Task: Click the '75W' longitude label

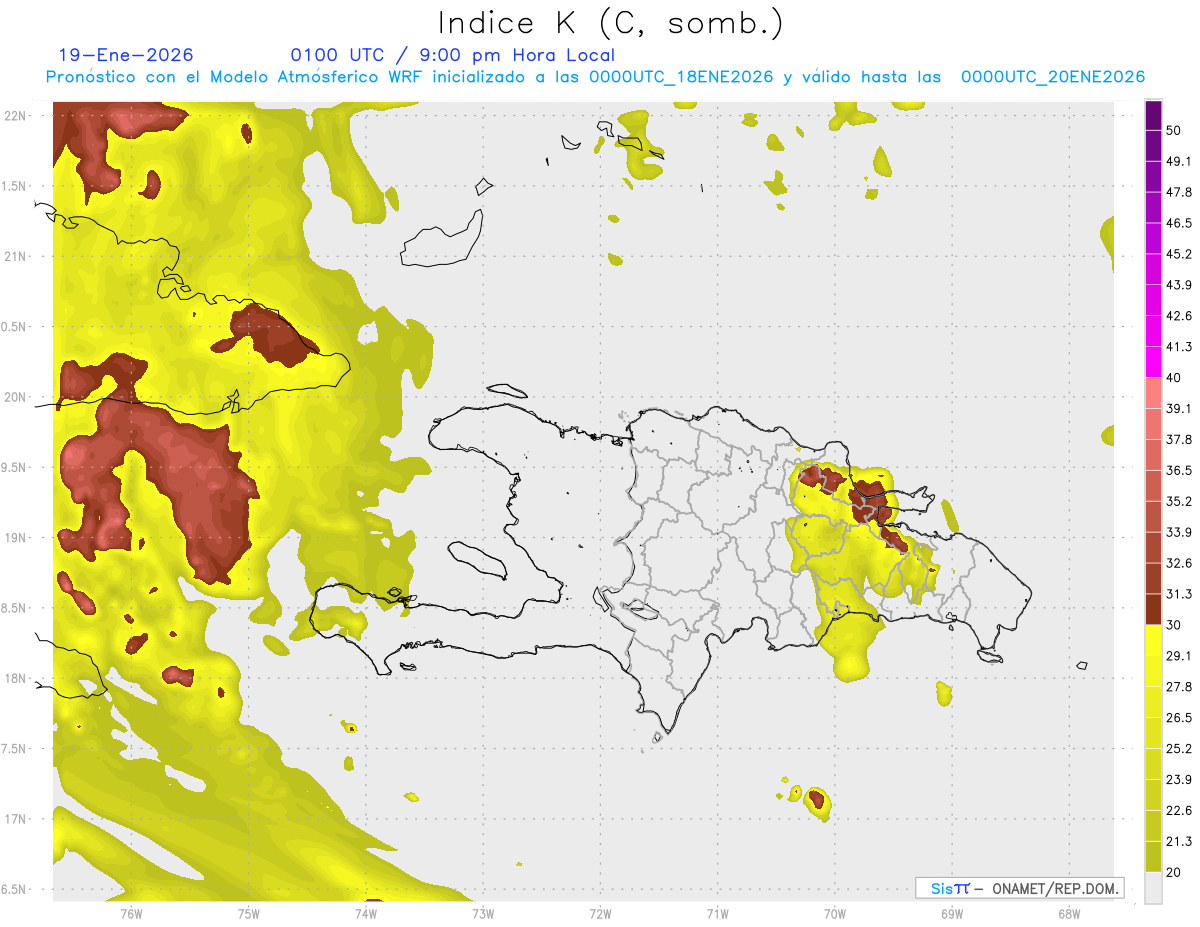Action: click(249, 913)
